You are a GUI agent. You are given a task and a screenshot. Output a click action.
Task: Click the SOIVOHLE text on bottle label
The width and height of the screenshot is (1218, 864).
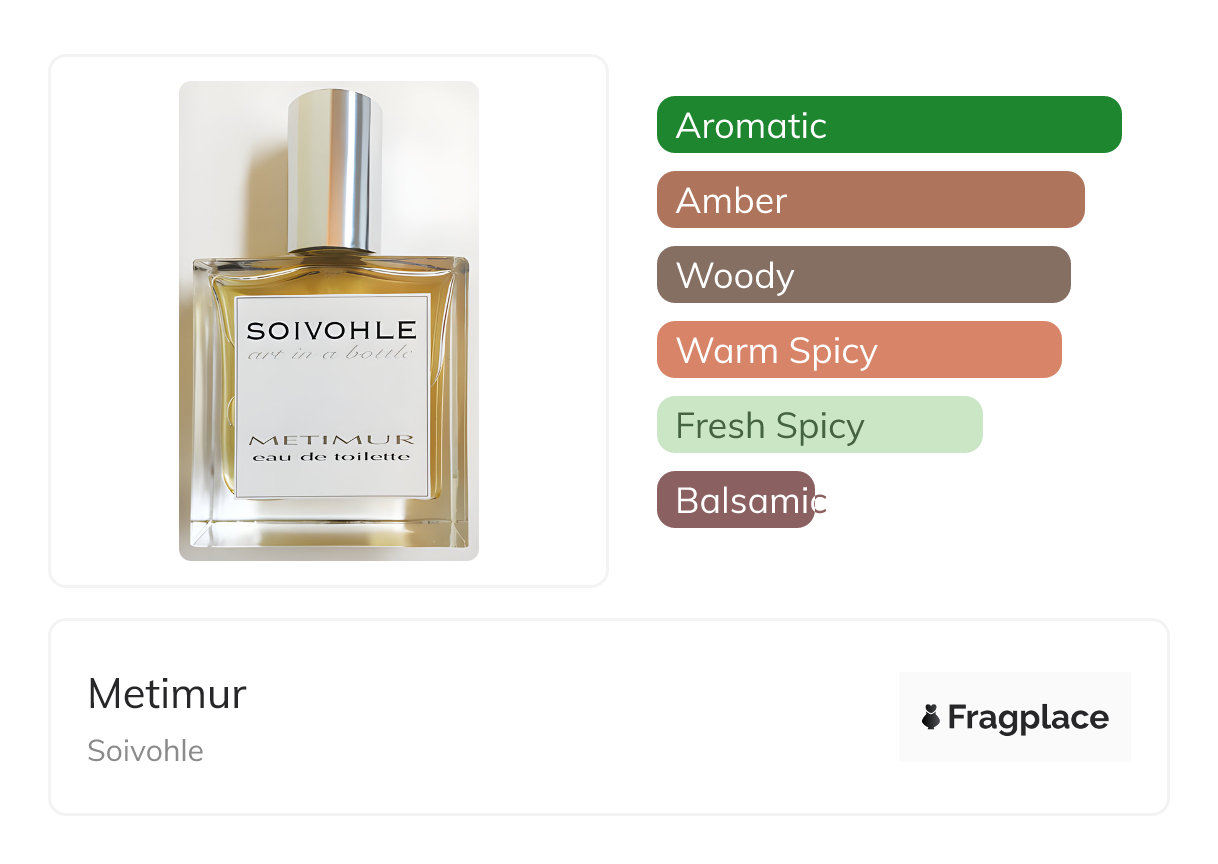(332, 330)
